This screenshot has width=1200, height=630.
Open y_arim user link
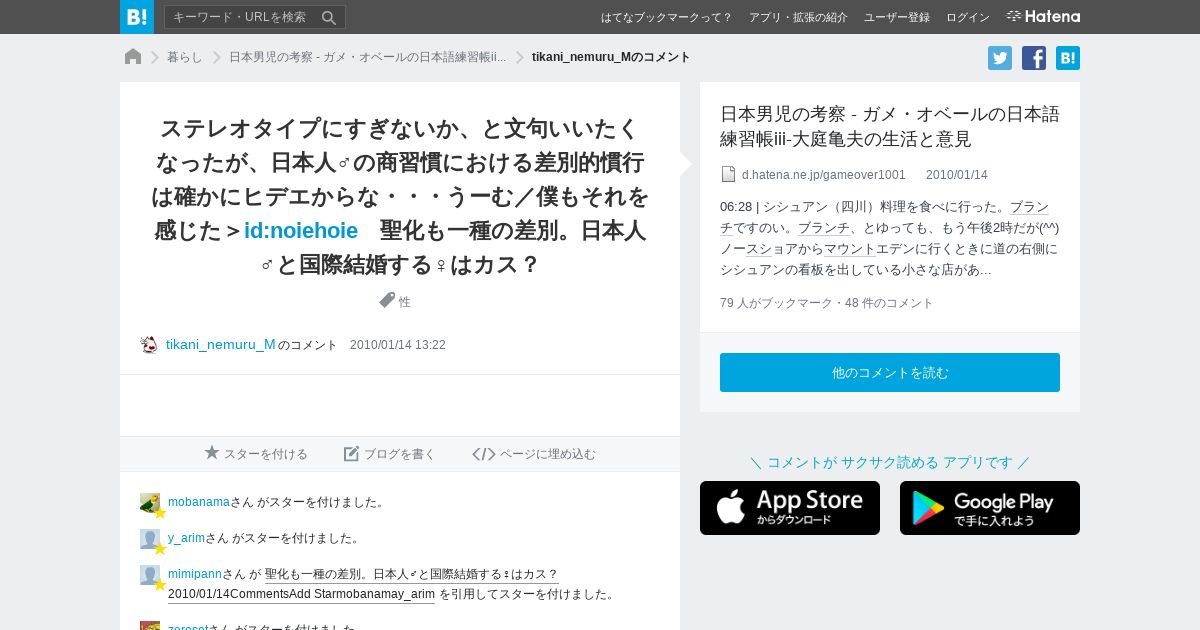(186, 538)
